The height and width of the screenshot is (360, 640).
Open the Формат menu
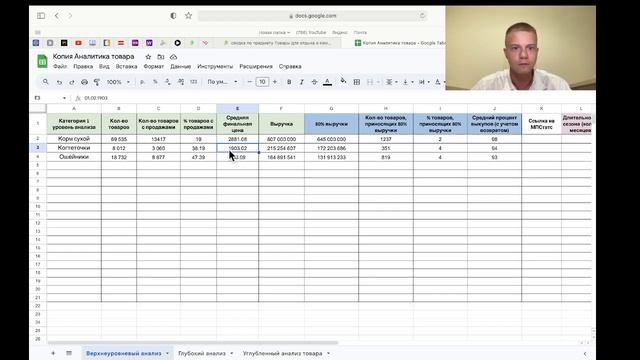[x=153, y=66]
